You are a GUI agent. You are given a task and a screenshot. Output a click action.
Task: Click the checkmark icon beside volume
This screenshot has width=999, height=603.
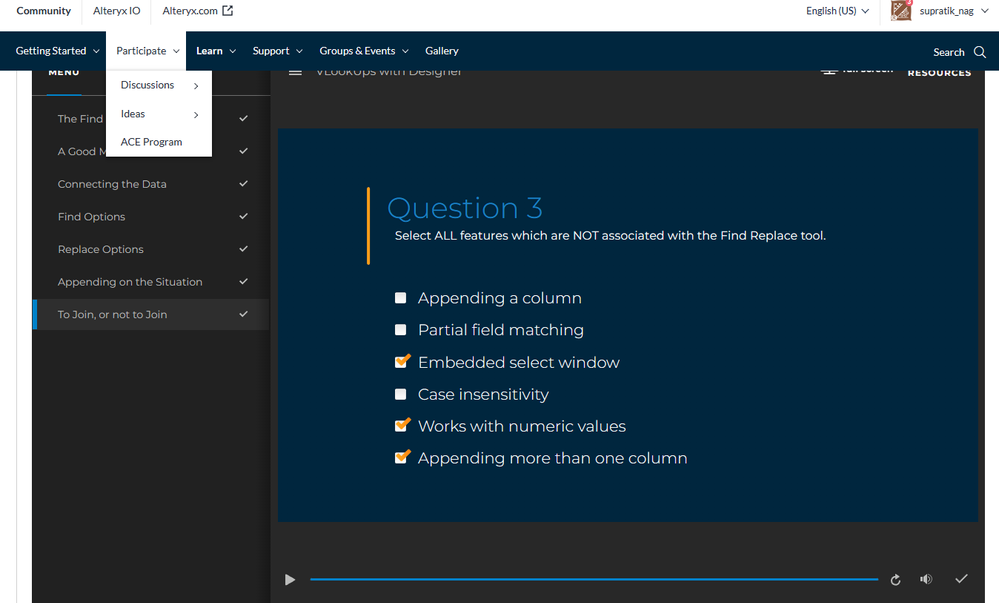point(961,578)
